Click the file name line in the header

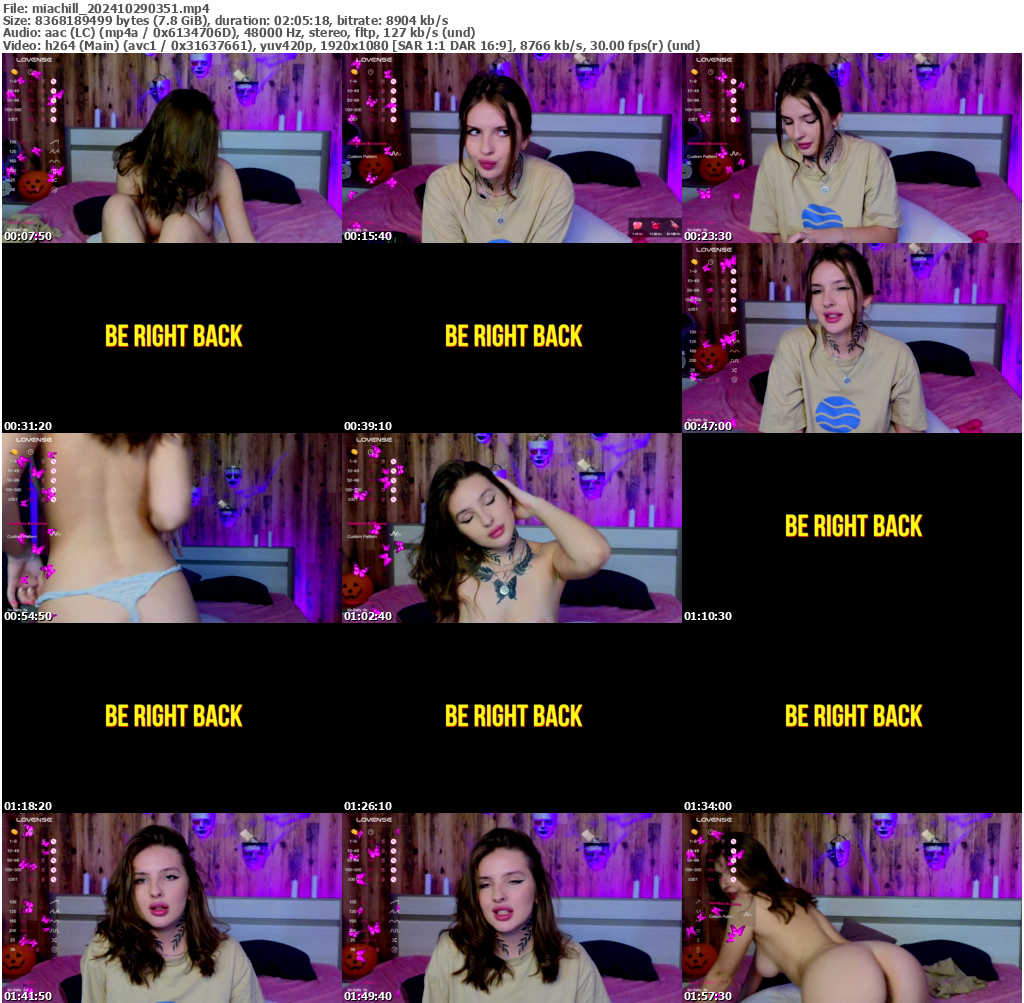[106, 8]
